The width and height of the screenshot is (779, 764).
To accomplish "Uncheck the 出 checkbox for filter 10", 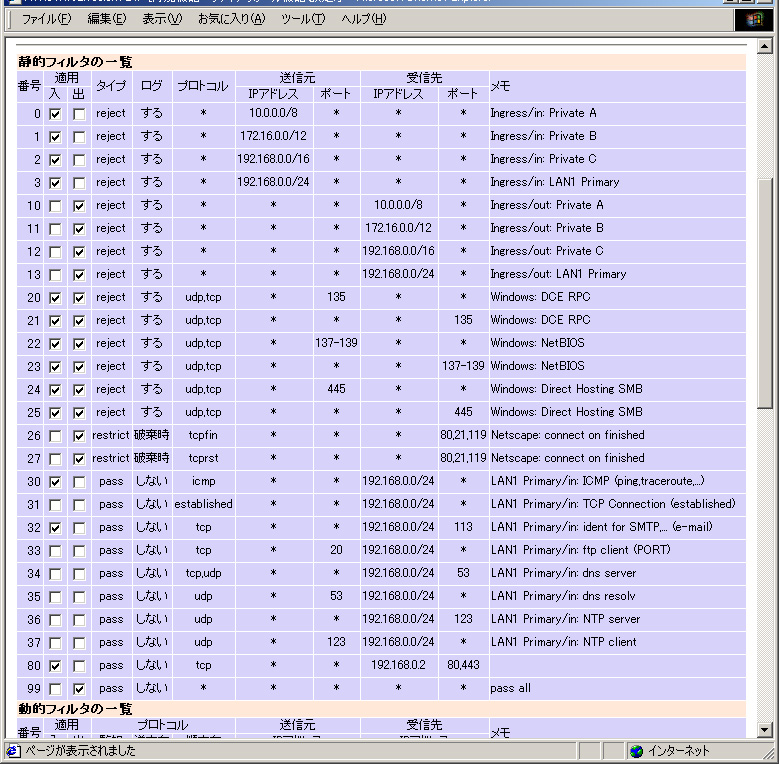I will pos(79,206).
